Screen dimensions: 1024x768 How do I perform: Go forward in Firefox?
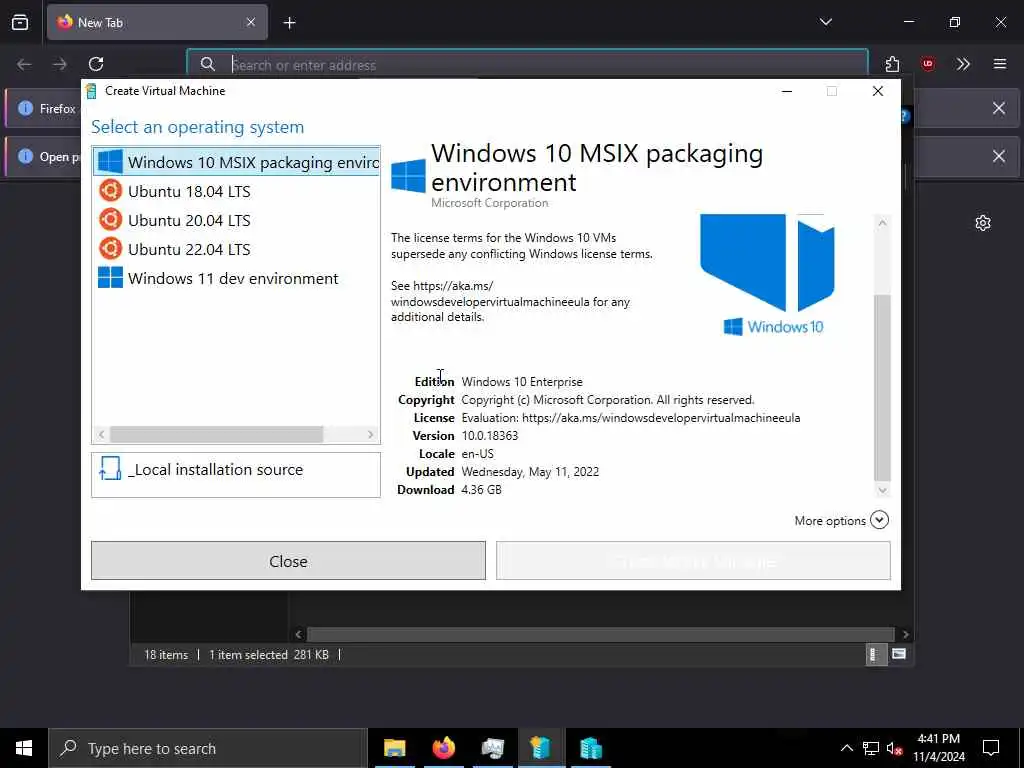(60, 64)
